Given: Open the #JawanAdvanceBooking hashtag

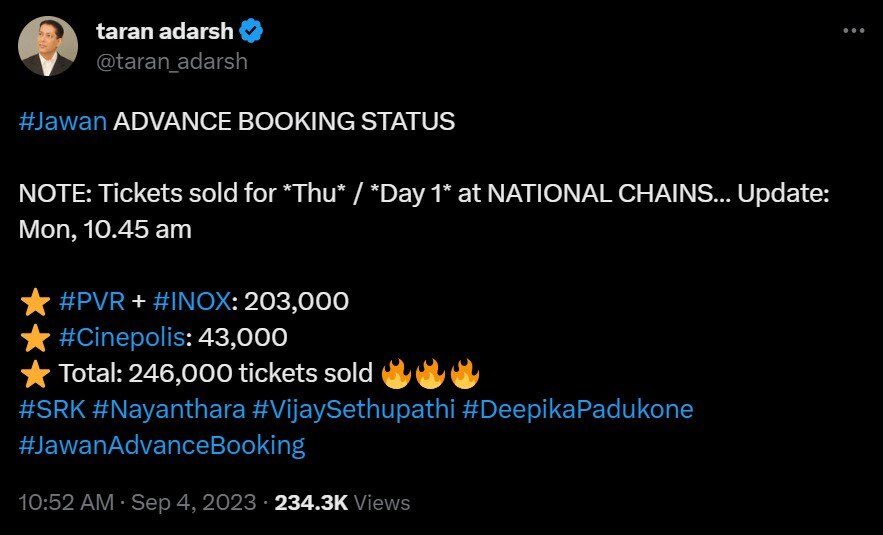Looking at the screenshot, I should pyautogui.click(x=162, y=445).
